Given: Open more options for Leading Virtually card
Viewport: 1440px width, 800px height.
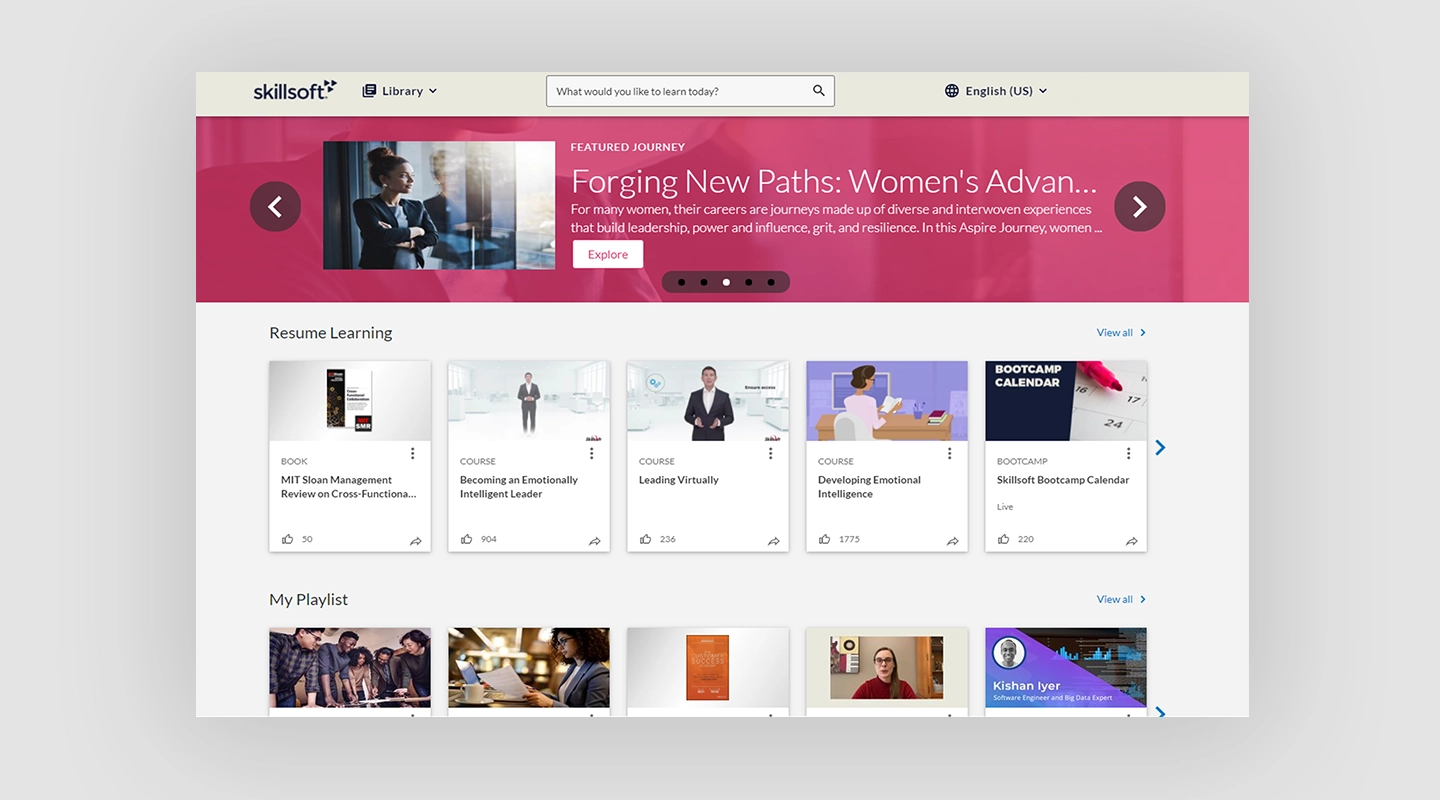Looking at the screenshot, I should click(x=770, y=454).
